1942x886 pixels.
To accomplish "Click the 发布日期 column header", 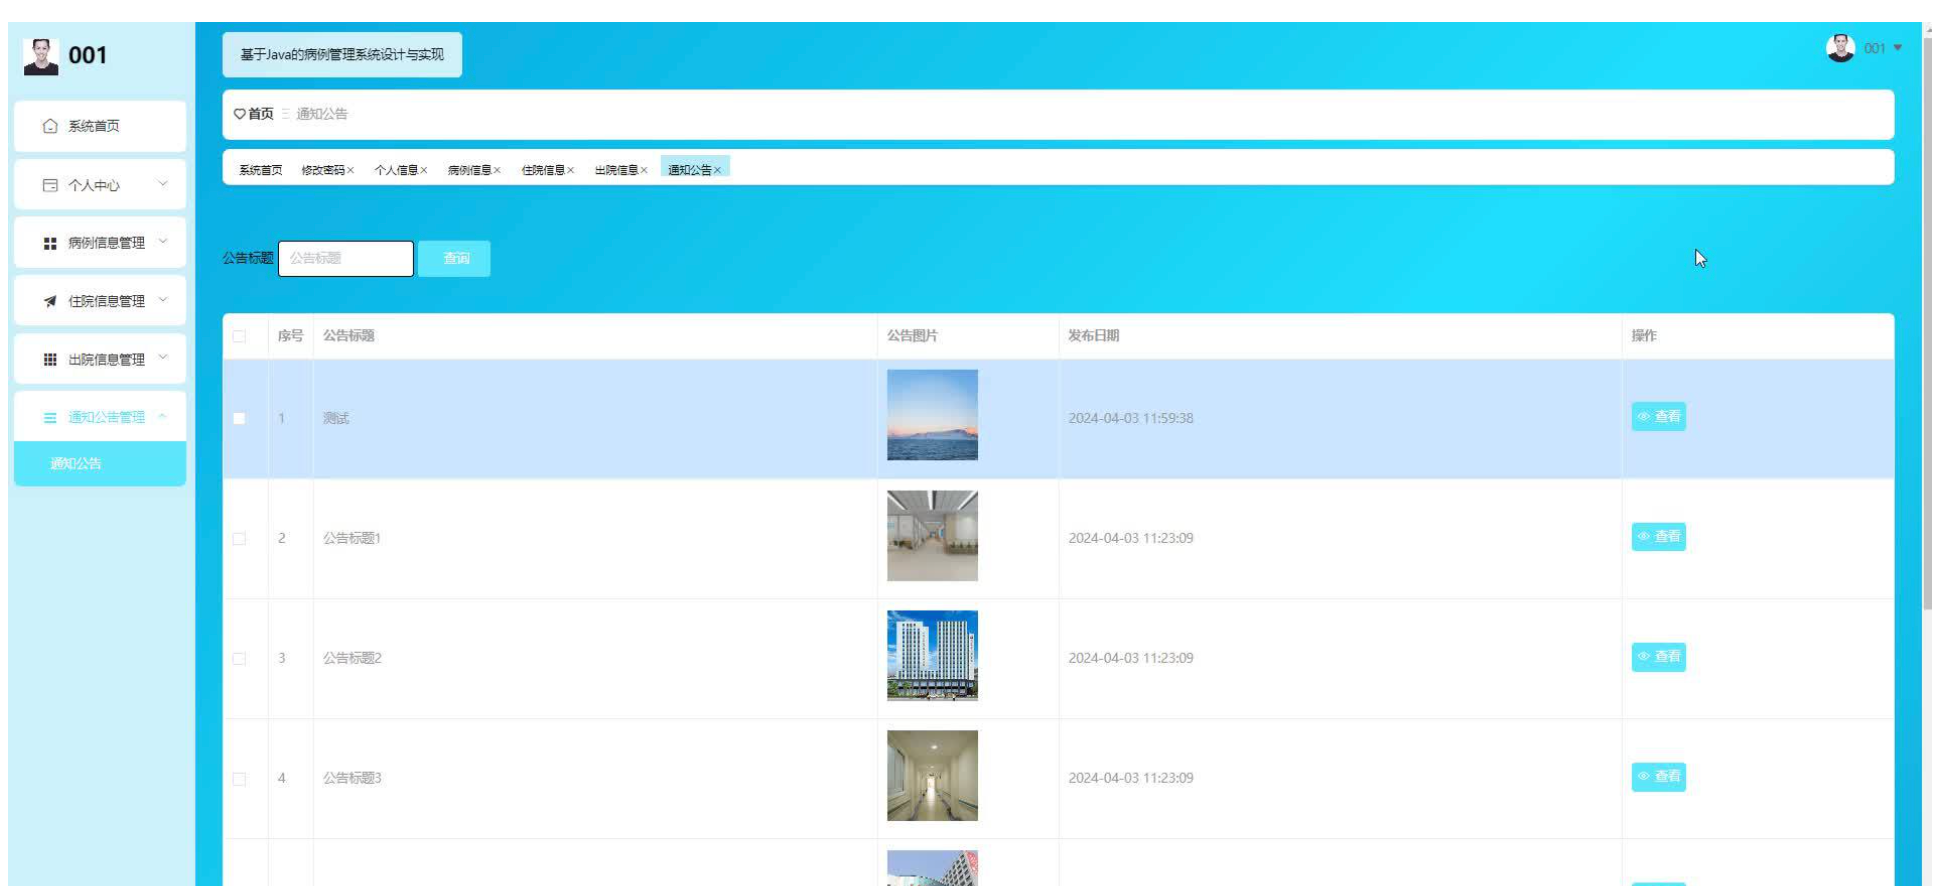I will pos(1093,336).
